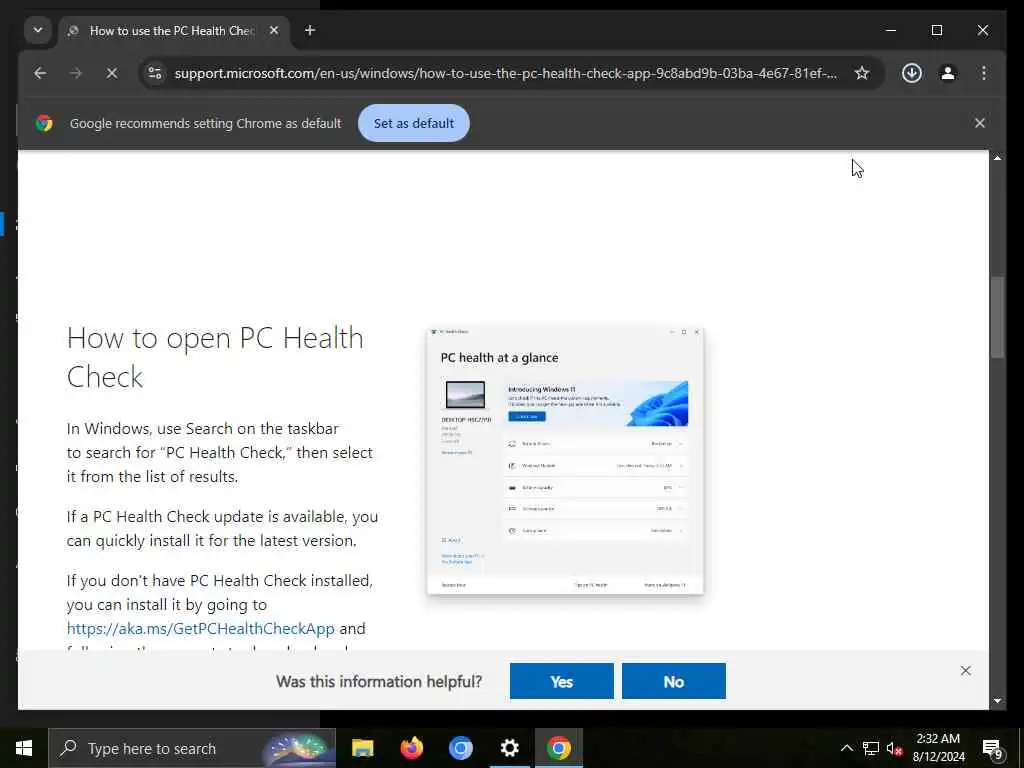The image size is (1024, 768).
Task: Open the blue Chromium icon on taskbar
Action: 460,748
